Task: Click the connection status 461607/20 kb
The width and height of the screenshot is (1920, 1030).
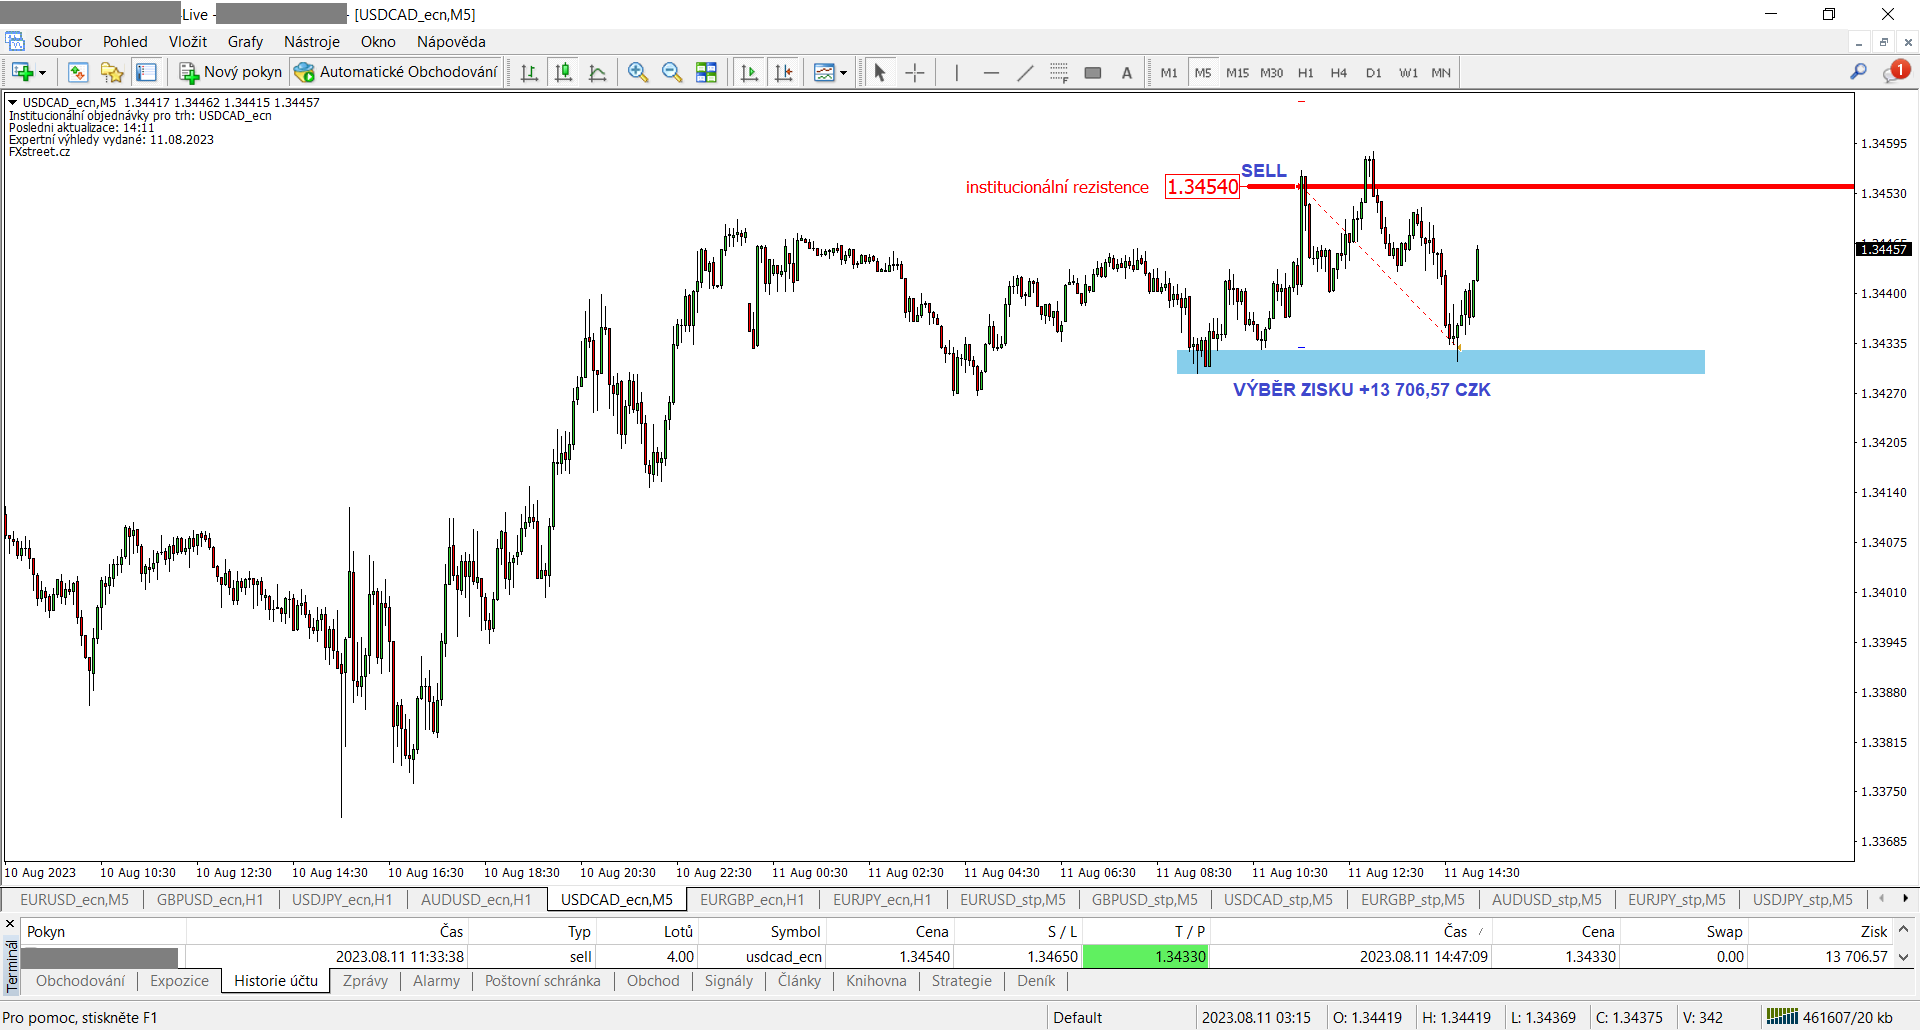Action: coord(1830,1017)
